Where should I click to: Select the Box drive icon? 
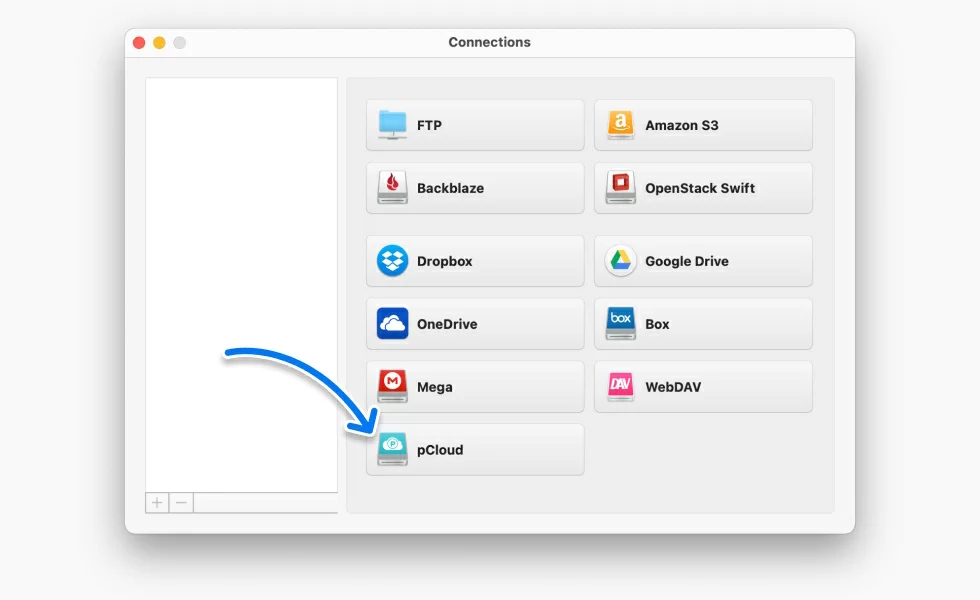(620, 324)
